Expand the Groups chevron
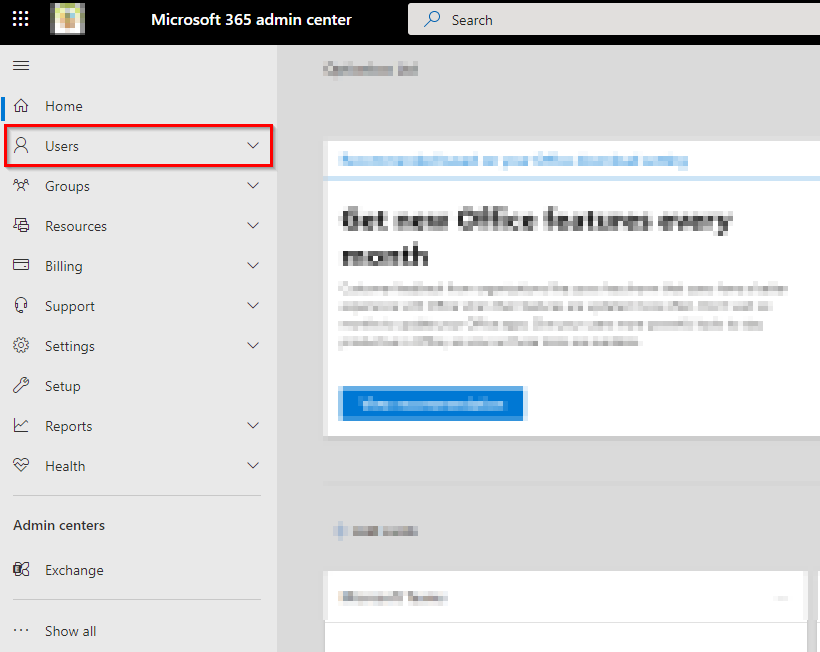This screenshot has width=820, height=652. (253, 186)
